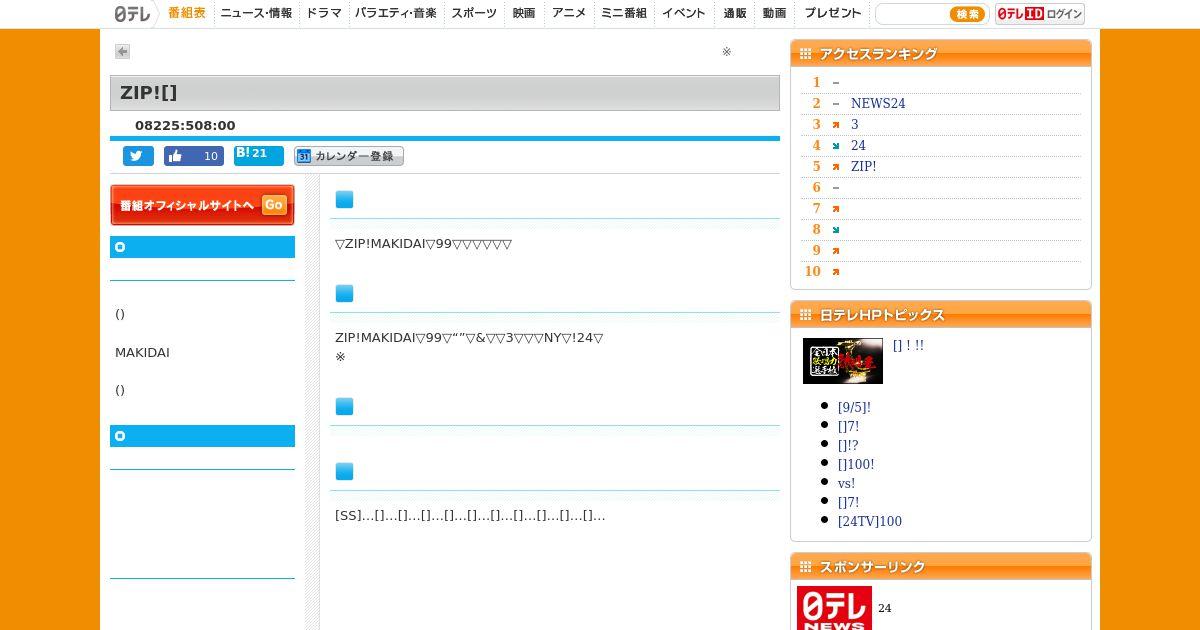Image resolution: width=1200 pixels, height=630 pixels.
Task: Click the rank 10 up-trend arrow icon
Action: (x=836, y=272)
